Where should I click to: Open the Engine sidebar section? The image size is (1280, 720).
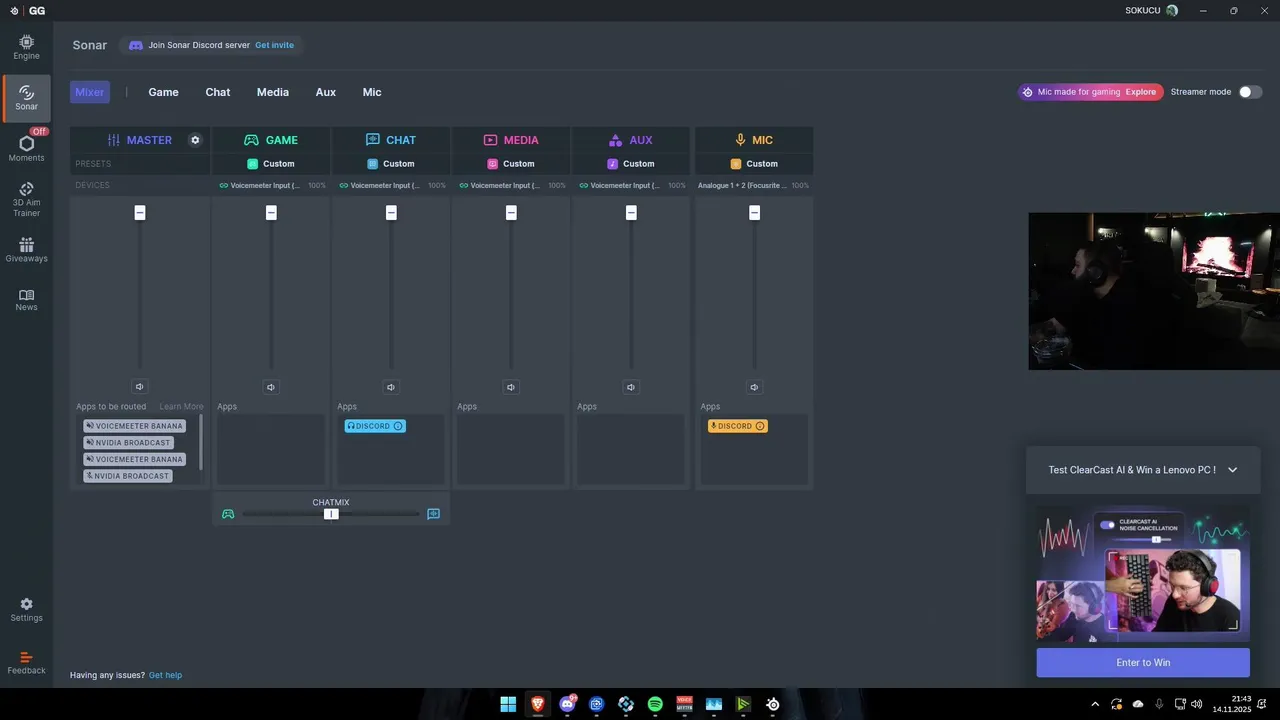click(26, 47)
